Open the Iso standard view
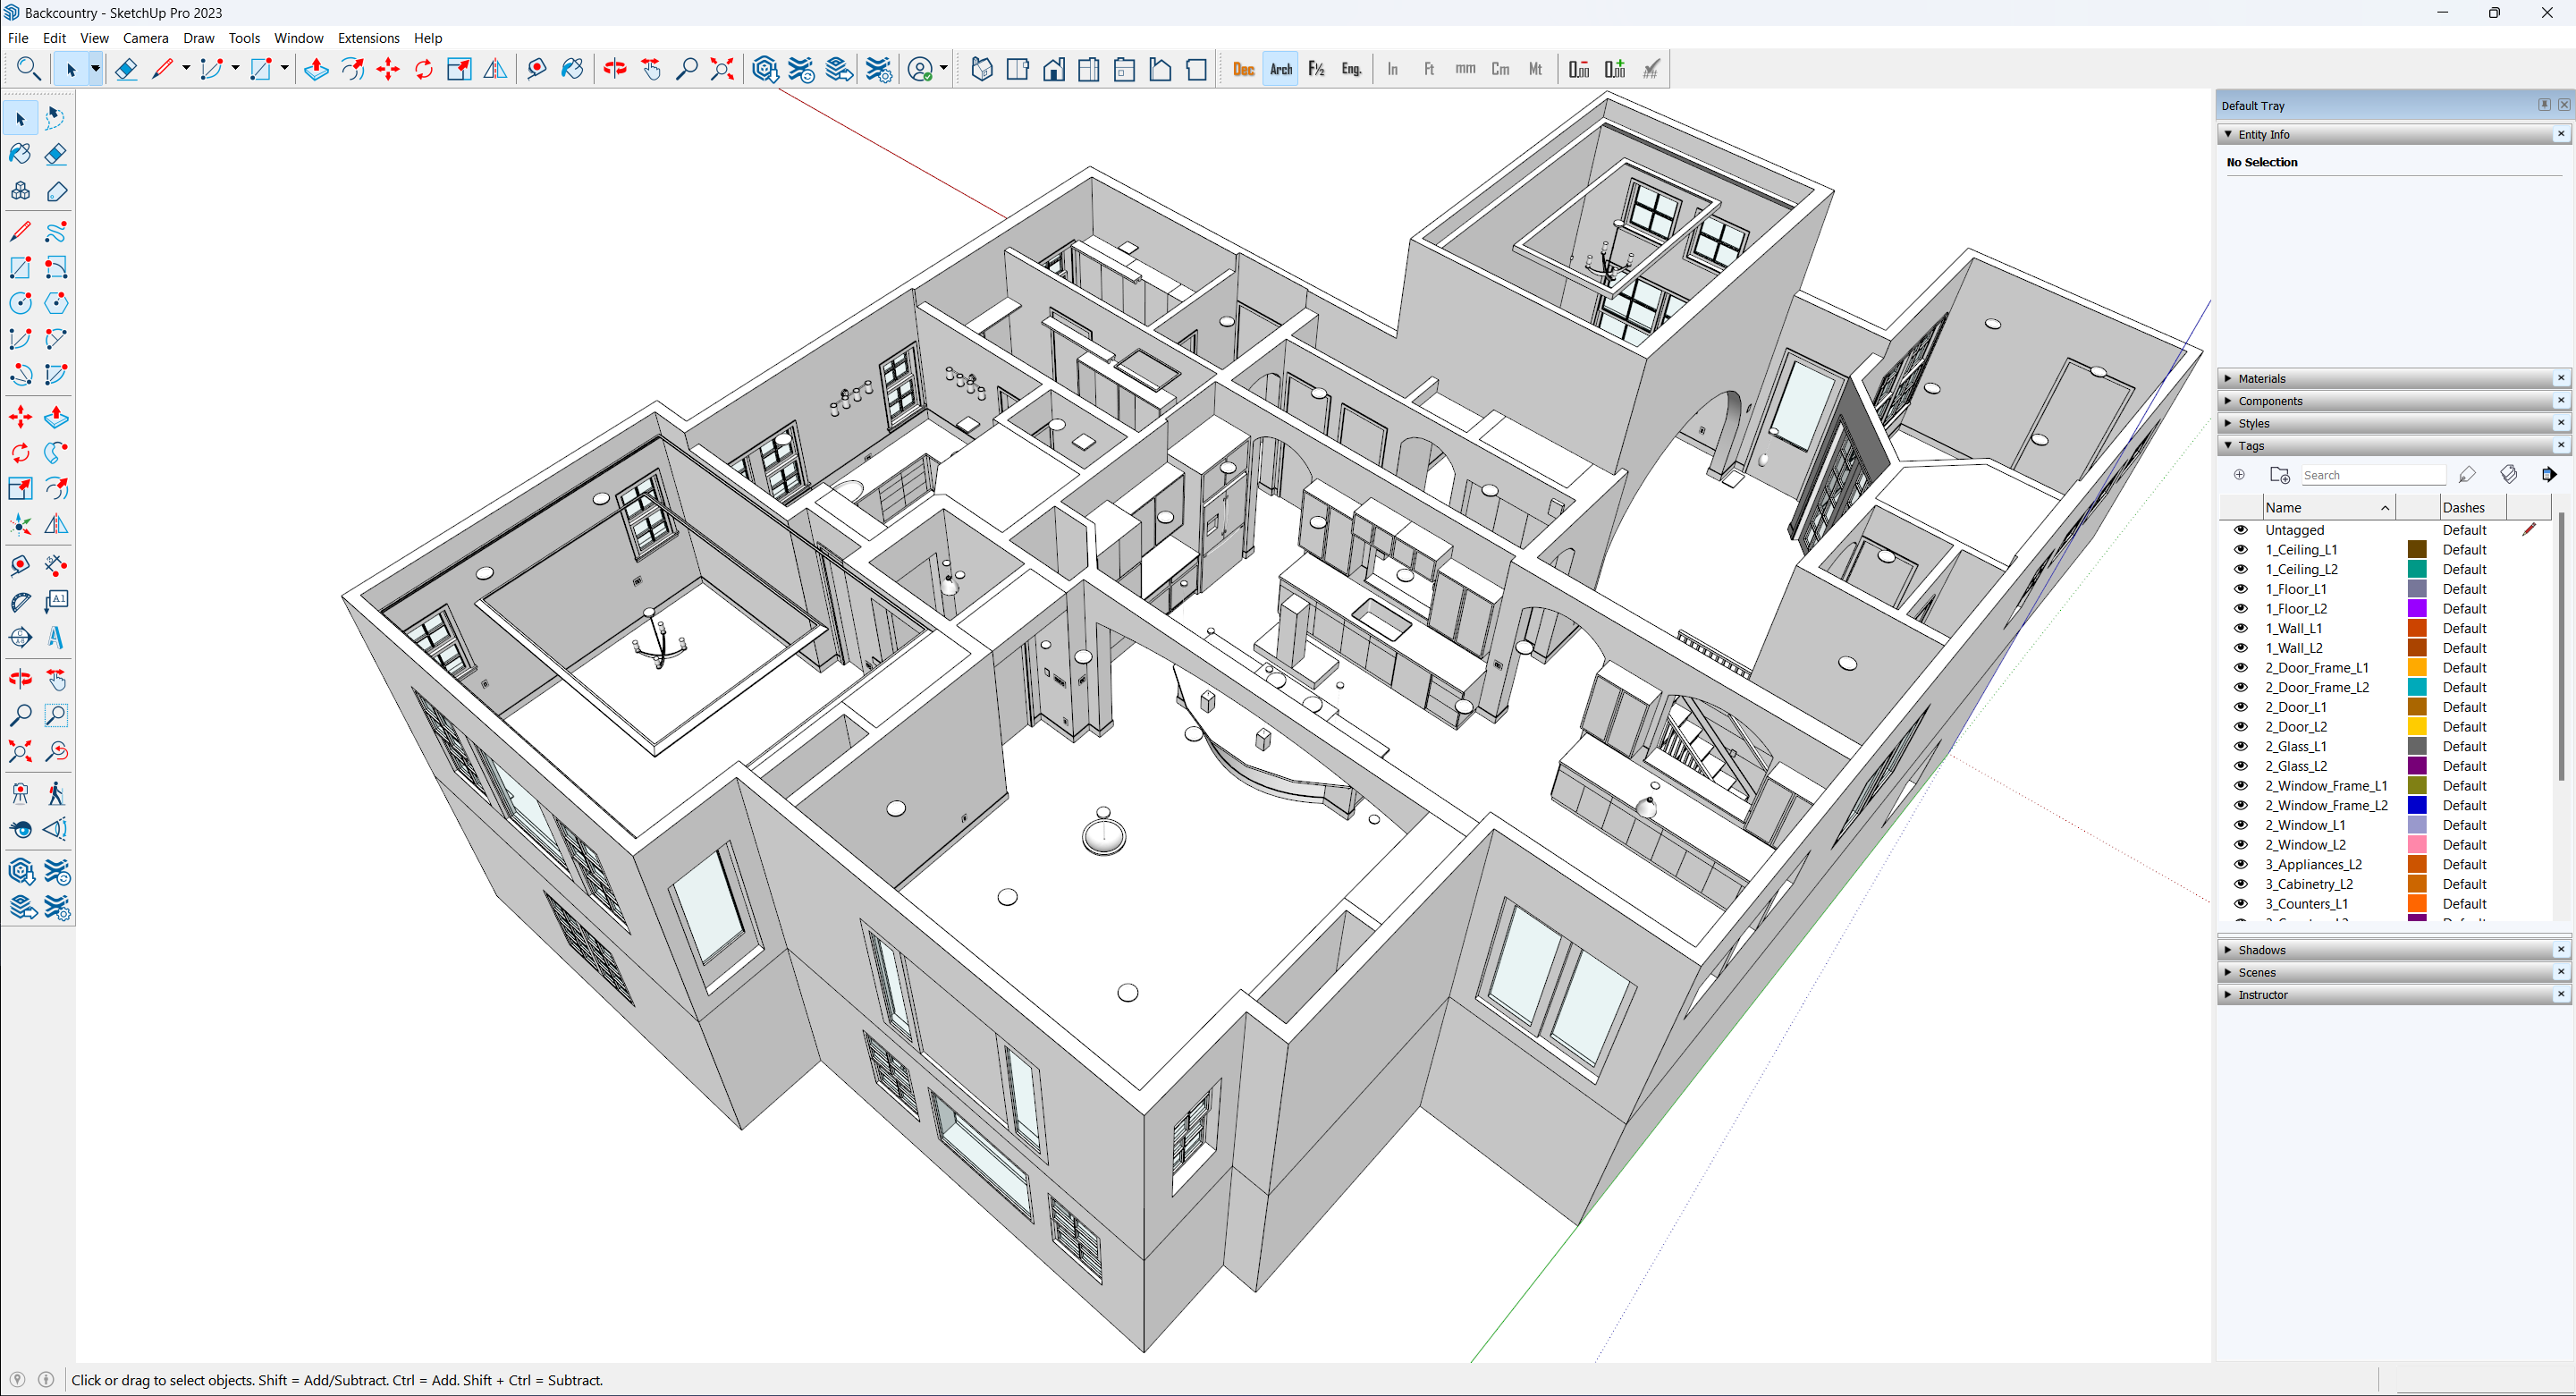 tap(982, 69)
